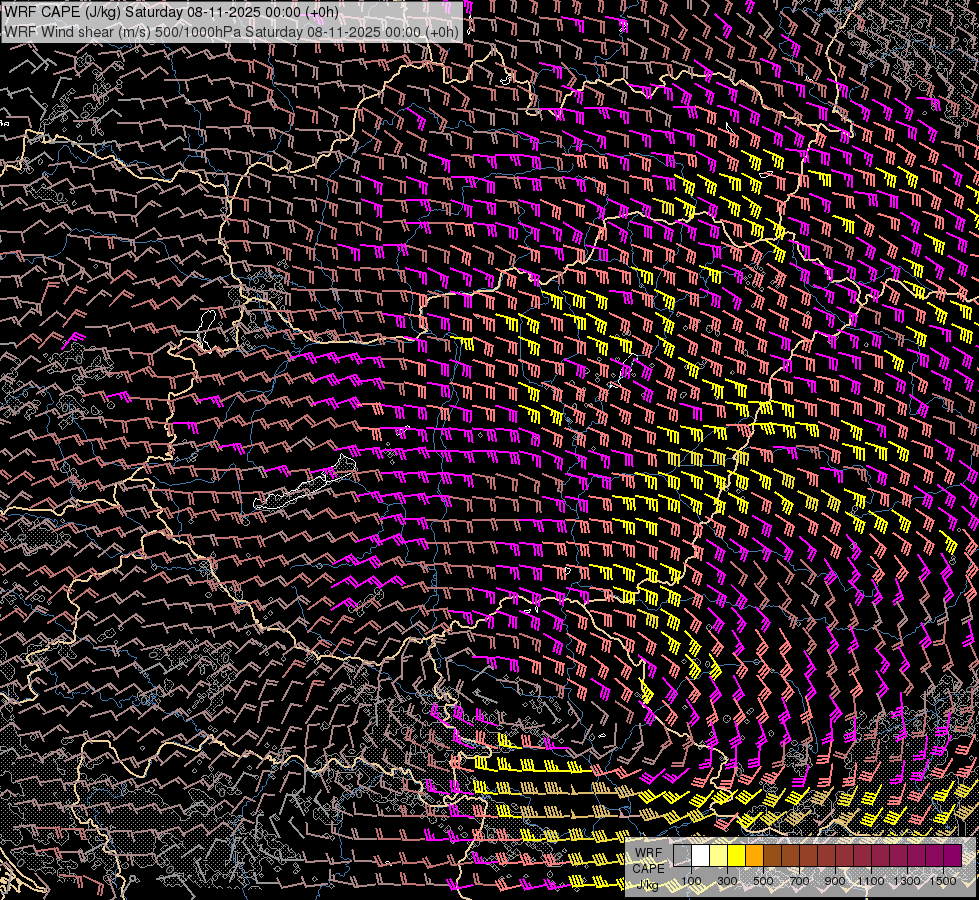Click the 1100 legend scale label
979x900 pixels.
click(x=871, y=881)
